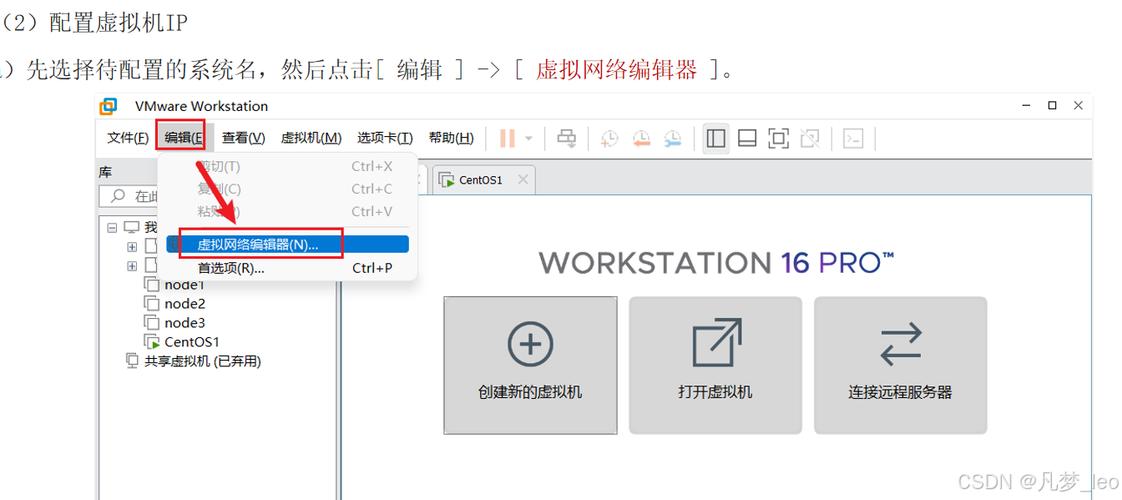Toggle the library sidebar view icon
This screenshot has height=500, width=1122.
point(716,138)
